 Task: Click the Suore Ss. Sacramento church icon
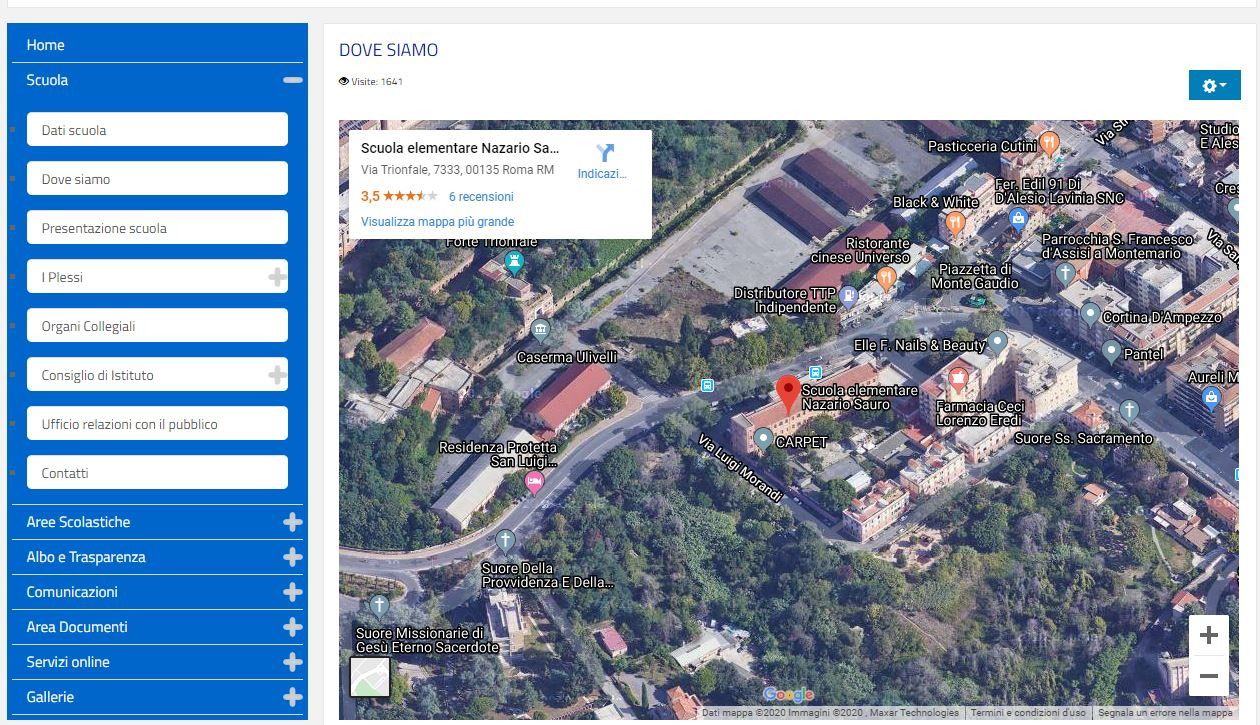coord(1131,409)
